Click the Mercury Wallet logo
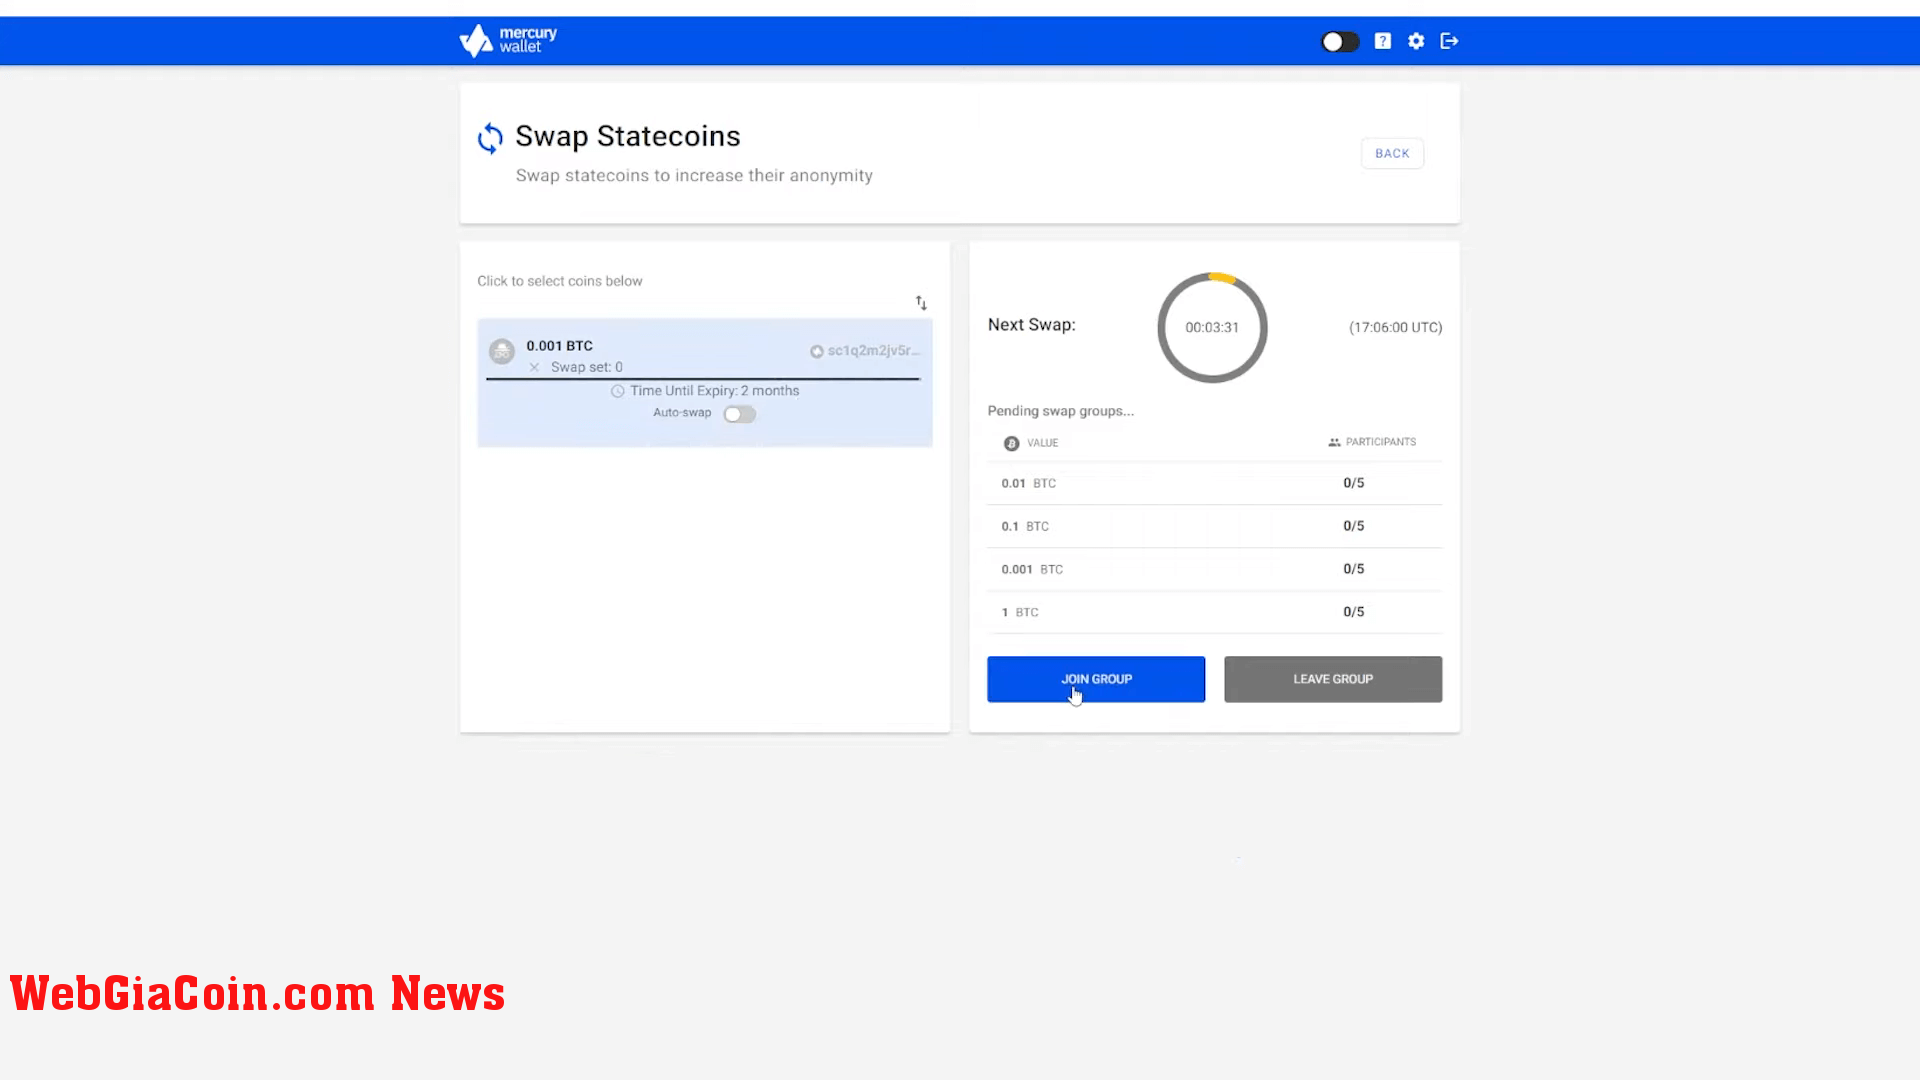Screen dimensions: 1920x1080 click(508, 40)
